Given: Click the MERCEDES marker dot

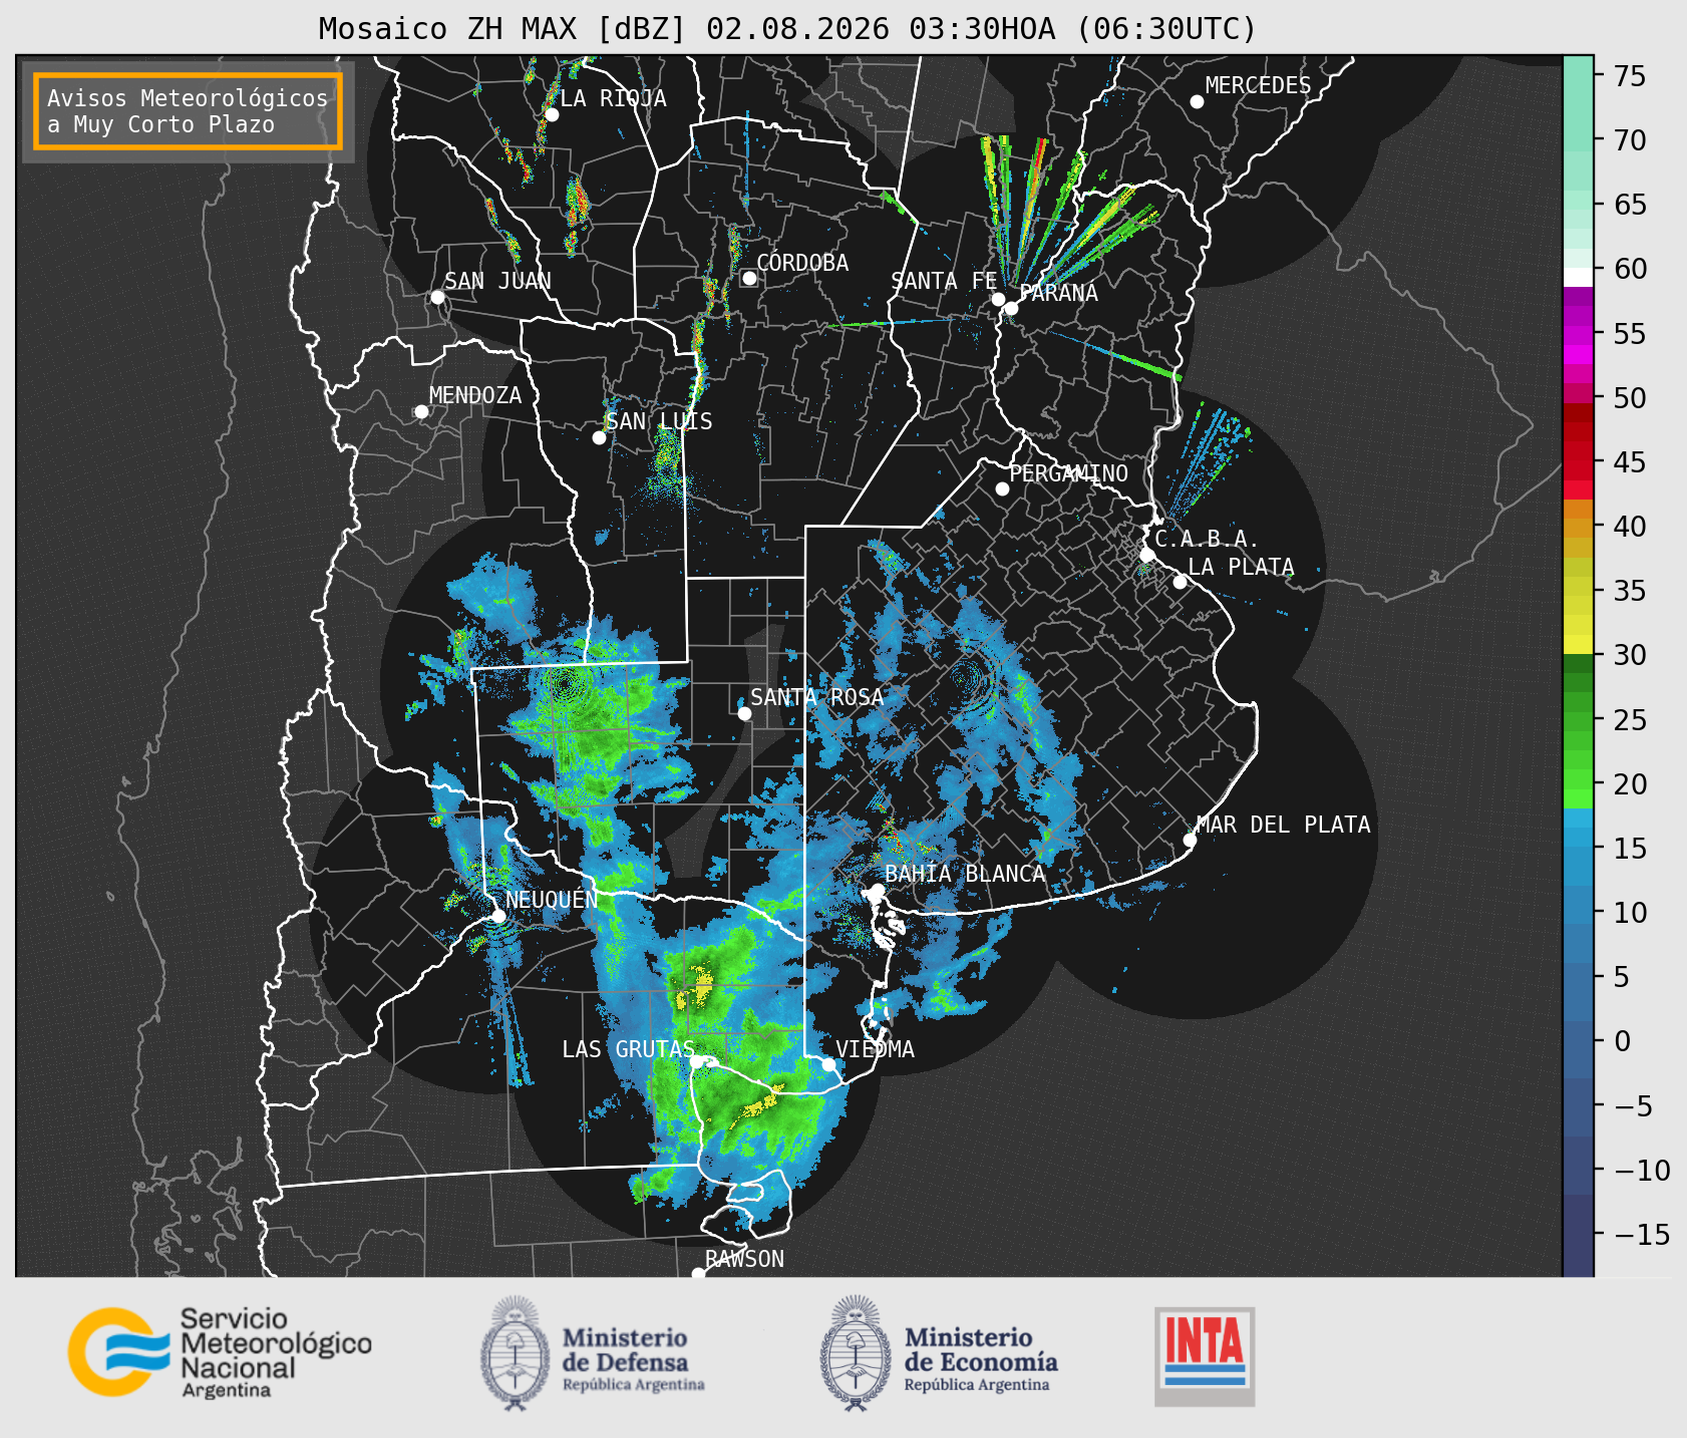Looking at the screenshot, I should coord(1196,102).
